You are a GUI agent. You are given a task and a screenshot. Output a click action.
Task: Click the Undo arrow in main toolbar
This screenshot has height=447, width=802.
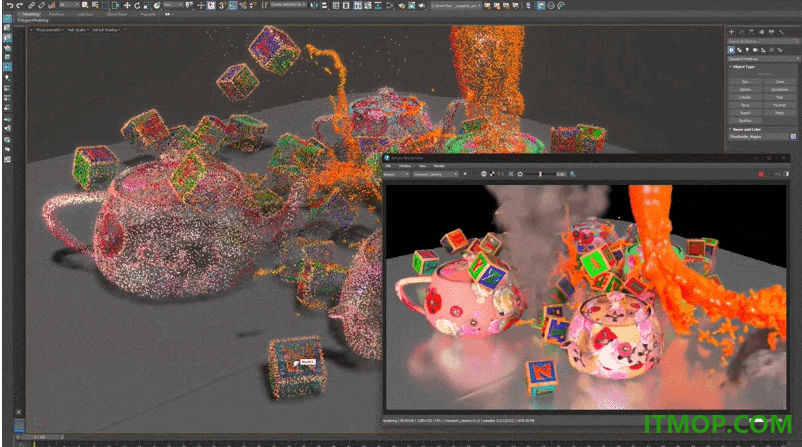(x=9, y=5)
